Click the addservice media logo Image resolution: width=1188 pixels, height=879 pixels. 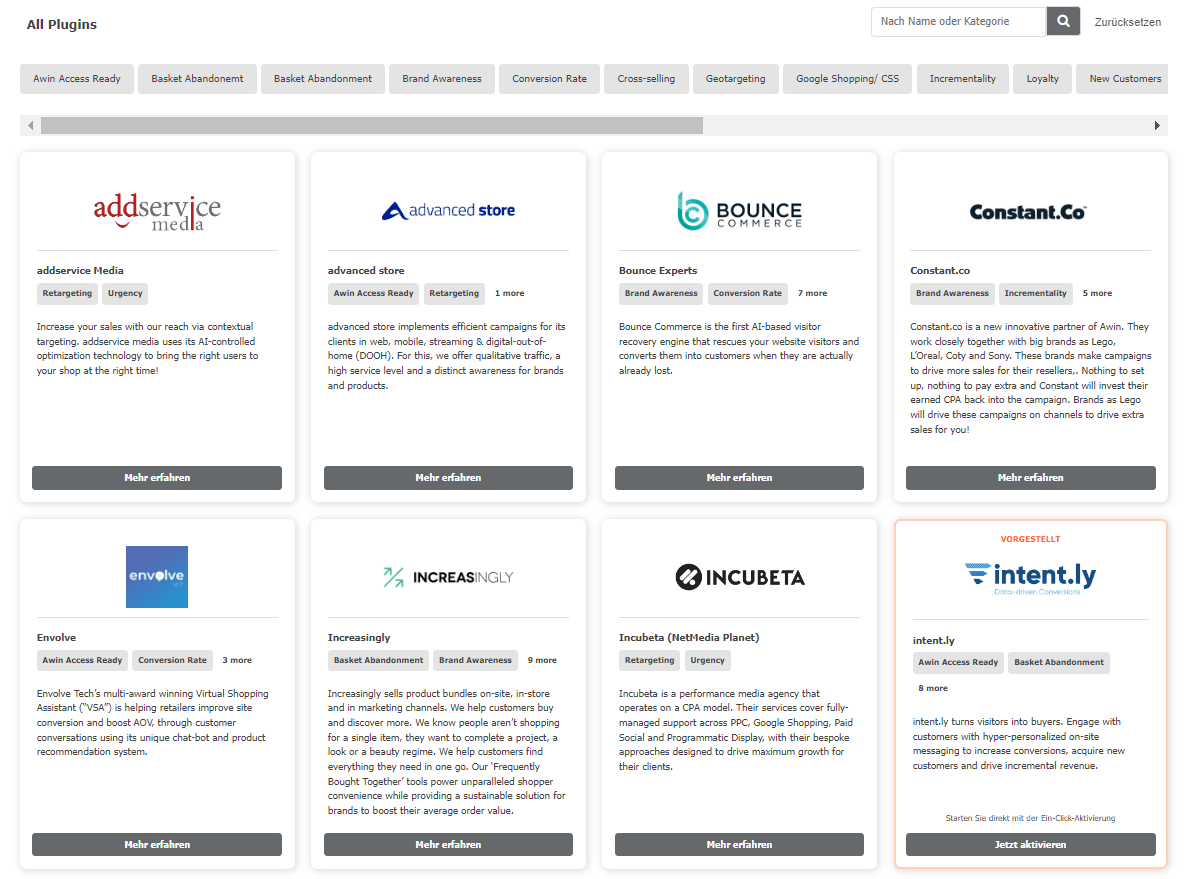tap(157, 211)
